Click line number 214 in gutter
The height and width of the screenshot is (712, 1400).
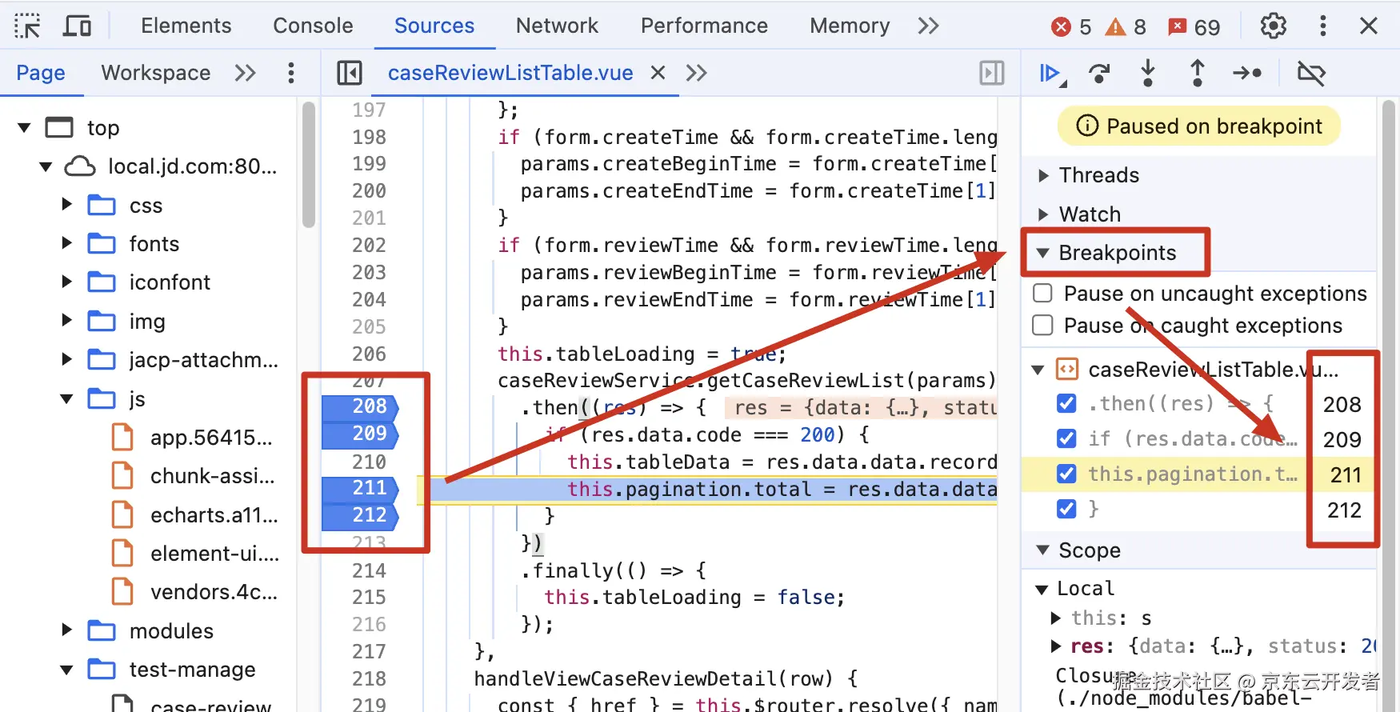coord(369,571)
